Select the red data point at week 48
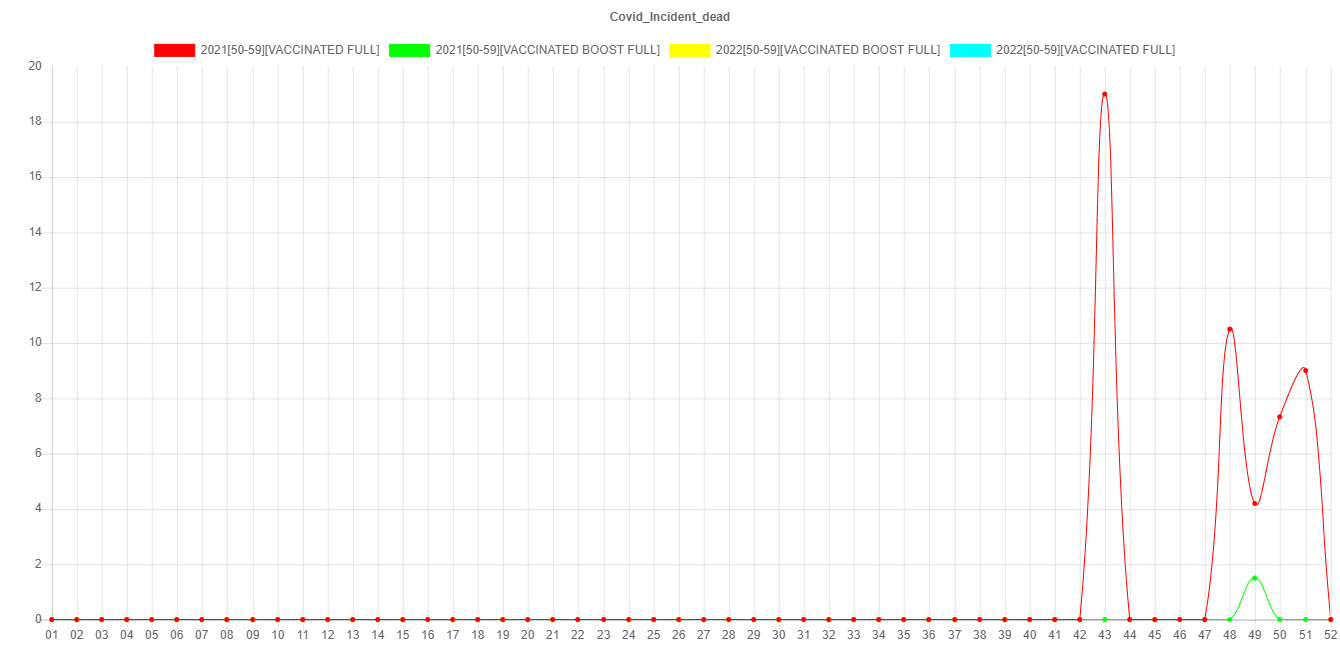This screenshot has height=670, width=1340. 1230,329
